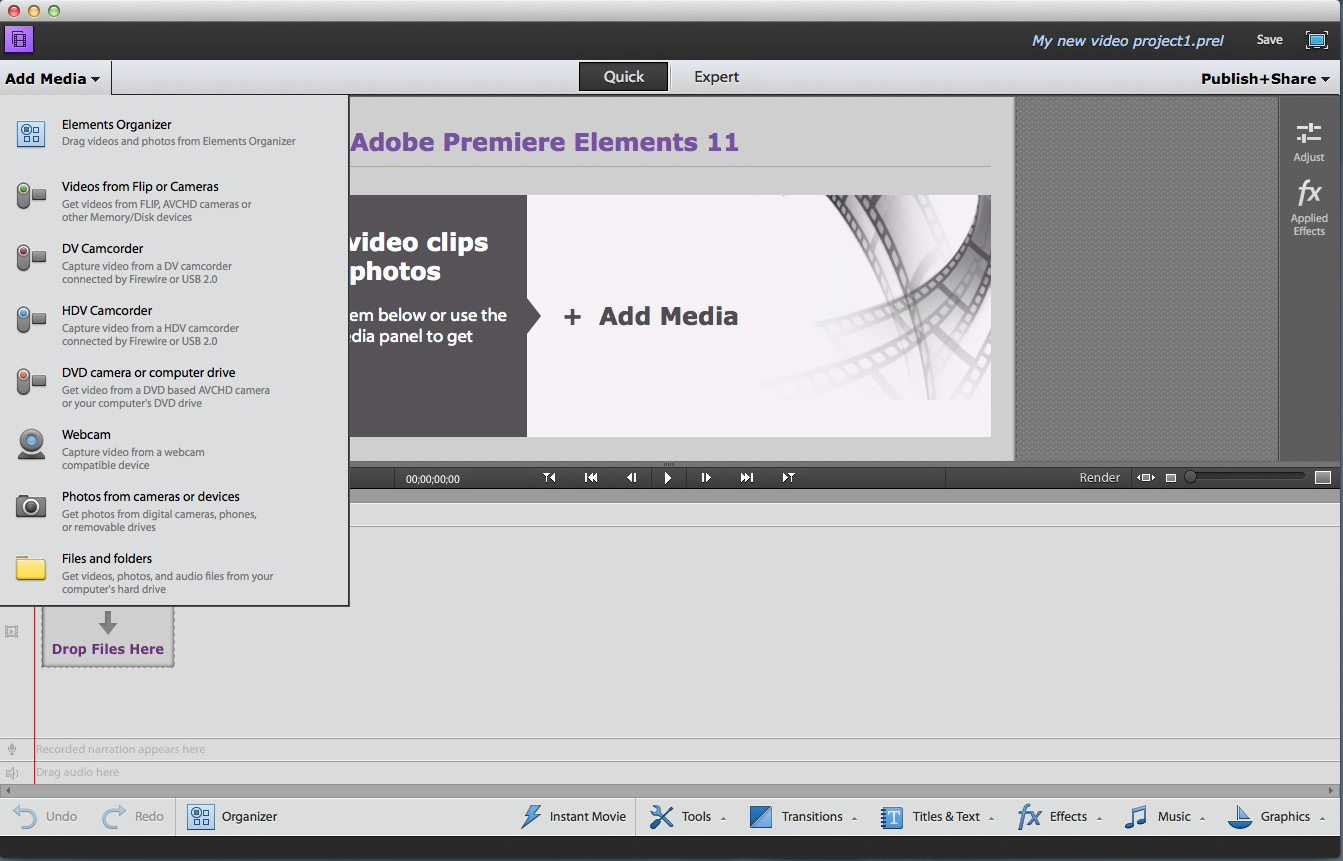Click the Files and folders icon

[31, 568]
